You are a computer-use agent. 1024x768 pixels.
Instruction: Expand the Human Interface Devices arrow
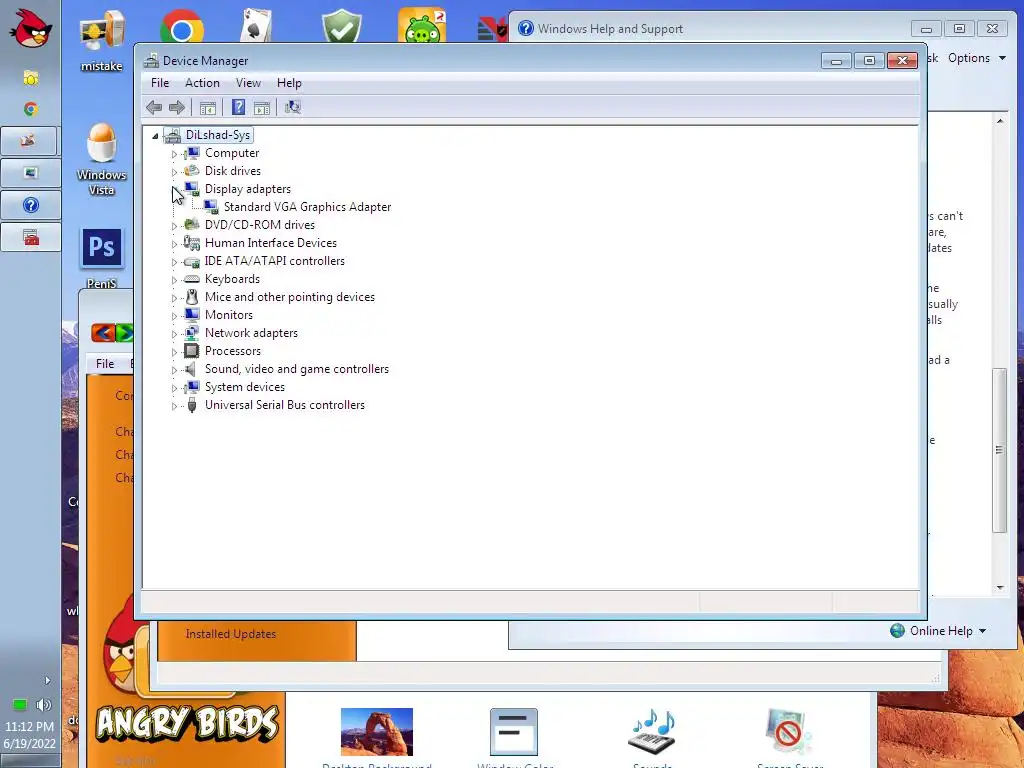pos(174,244)
